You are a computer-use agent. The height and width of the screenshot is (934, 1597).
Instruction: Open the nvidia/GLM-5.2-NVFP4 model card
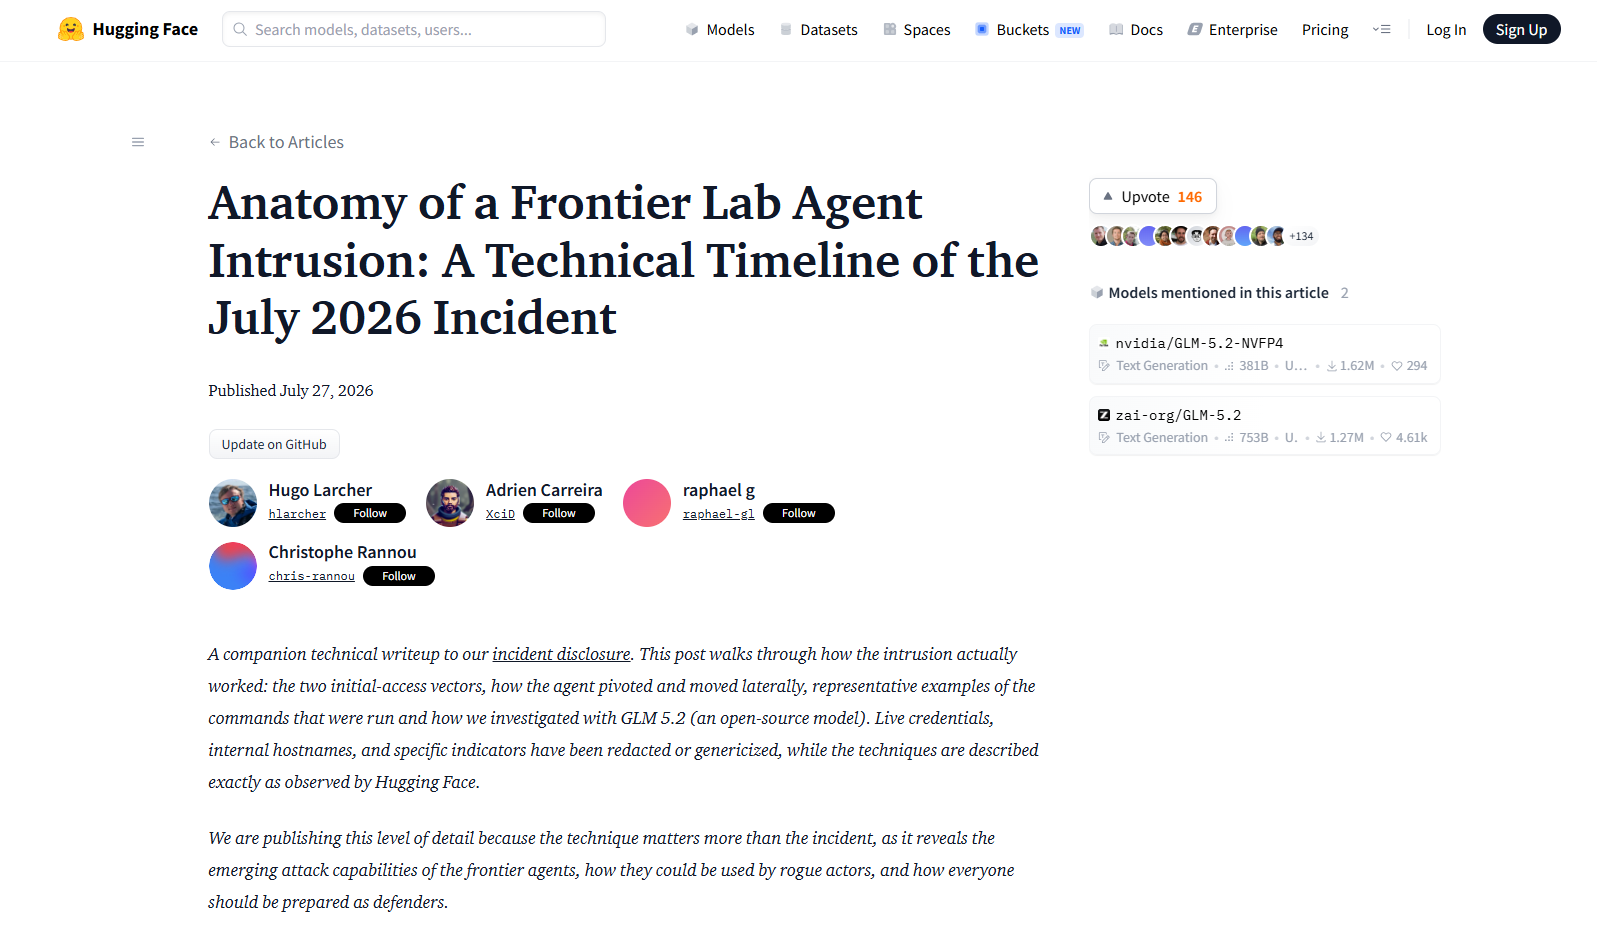point(1264,354)
